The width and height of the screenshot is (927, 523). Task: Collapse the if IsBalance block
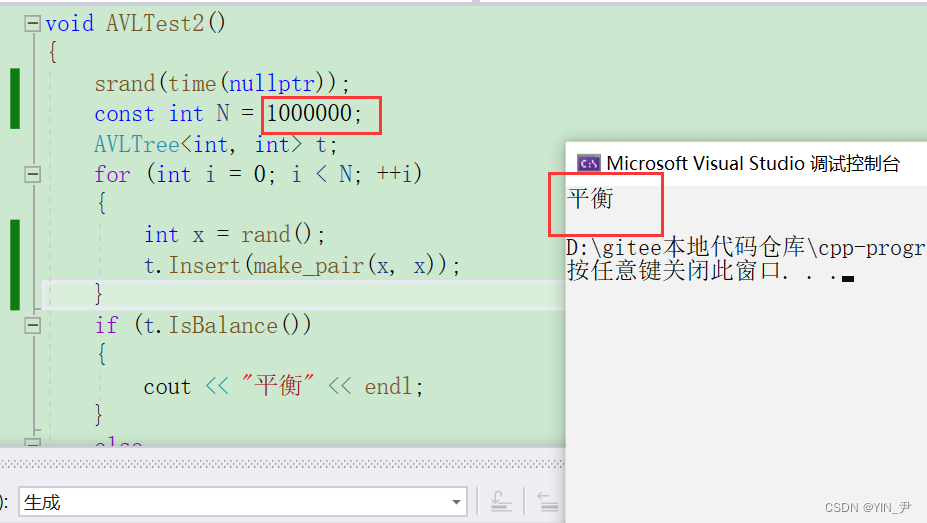[32, 326]
